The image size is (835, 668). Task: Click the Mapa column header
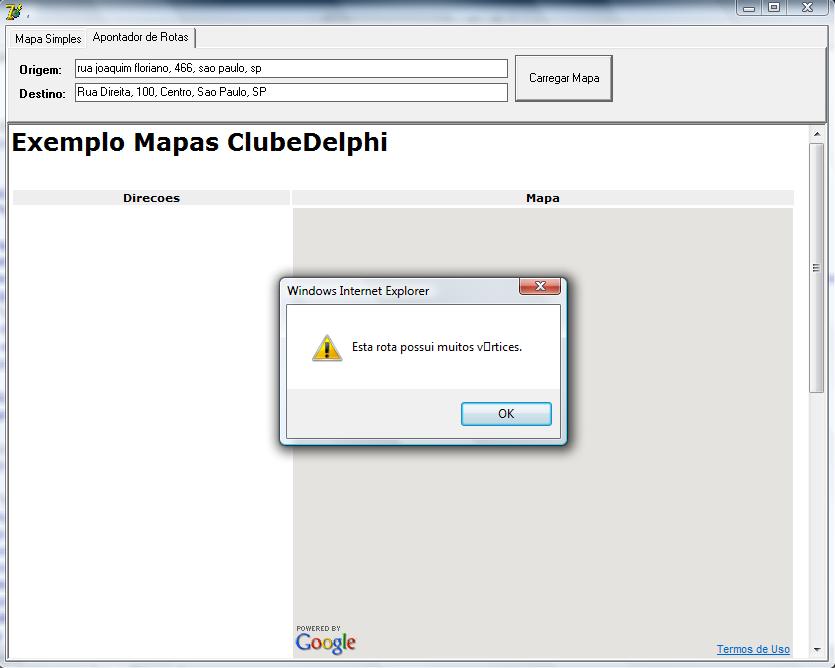tap(543, 198)
